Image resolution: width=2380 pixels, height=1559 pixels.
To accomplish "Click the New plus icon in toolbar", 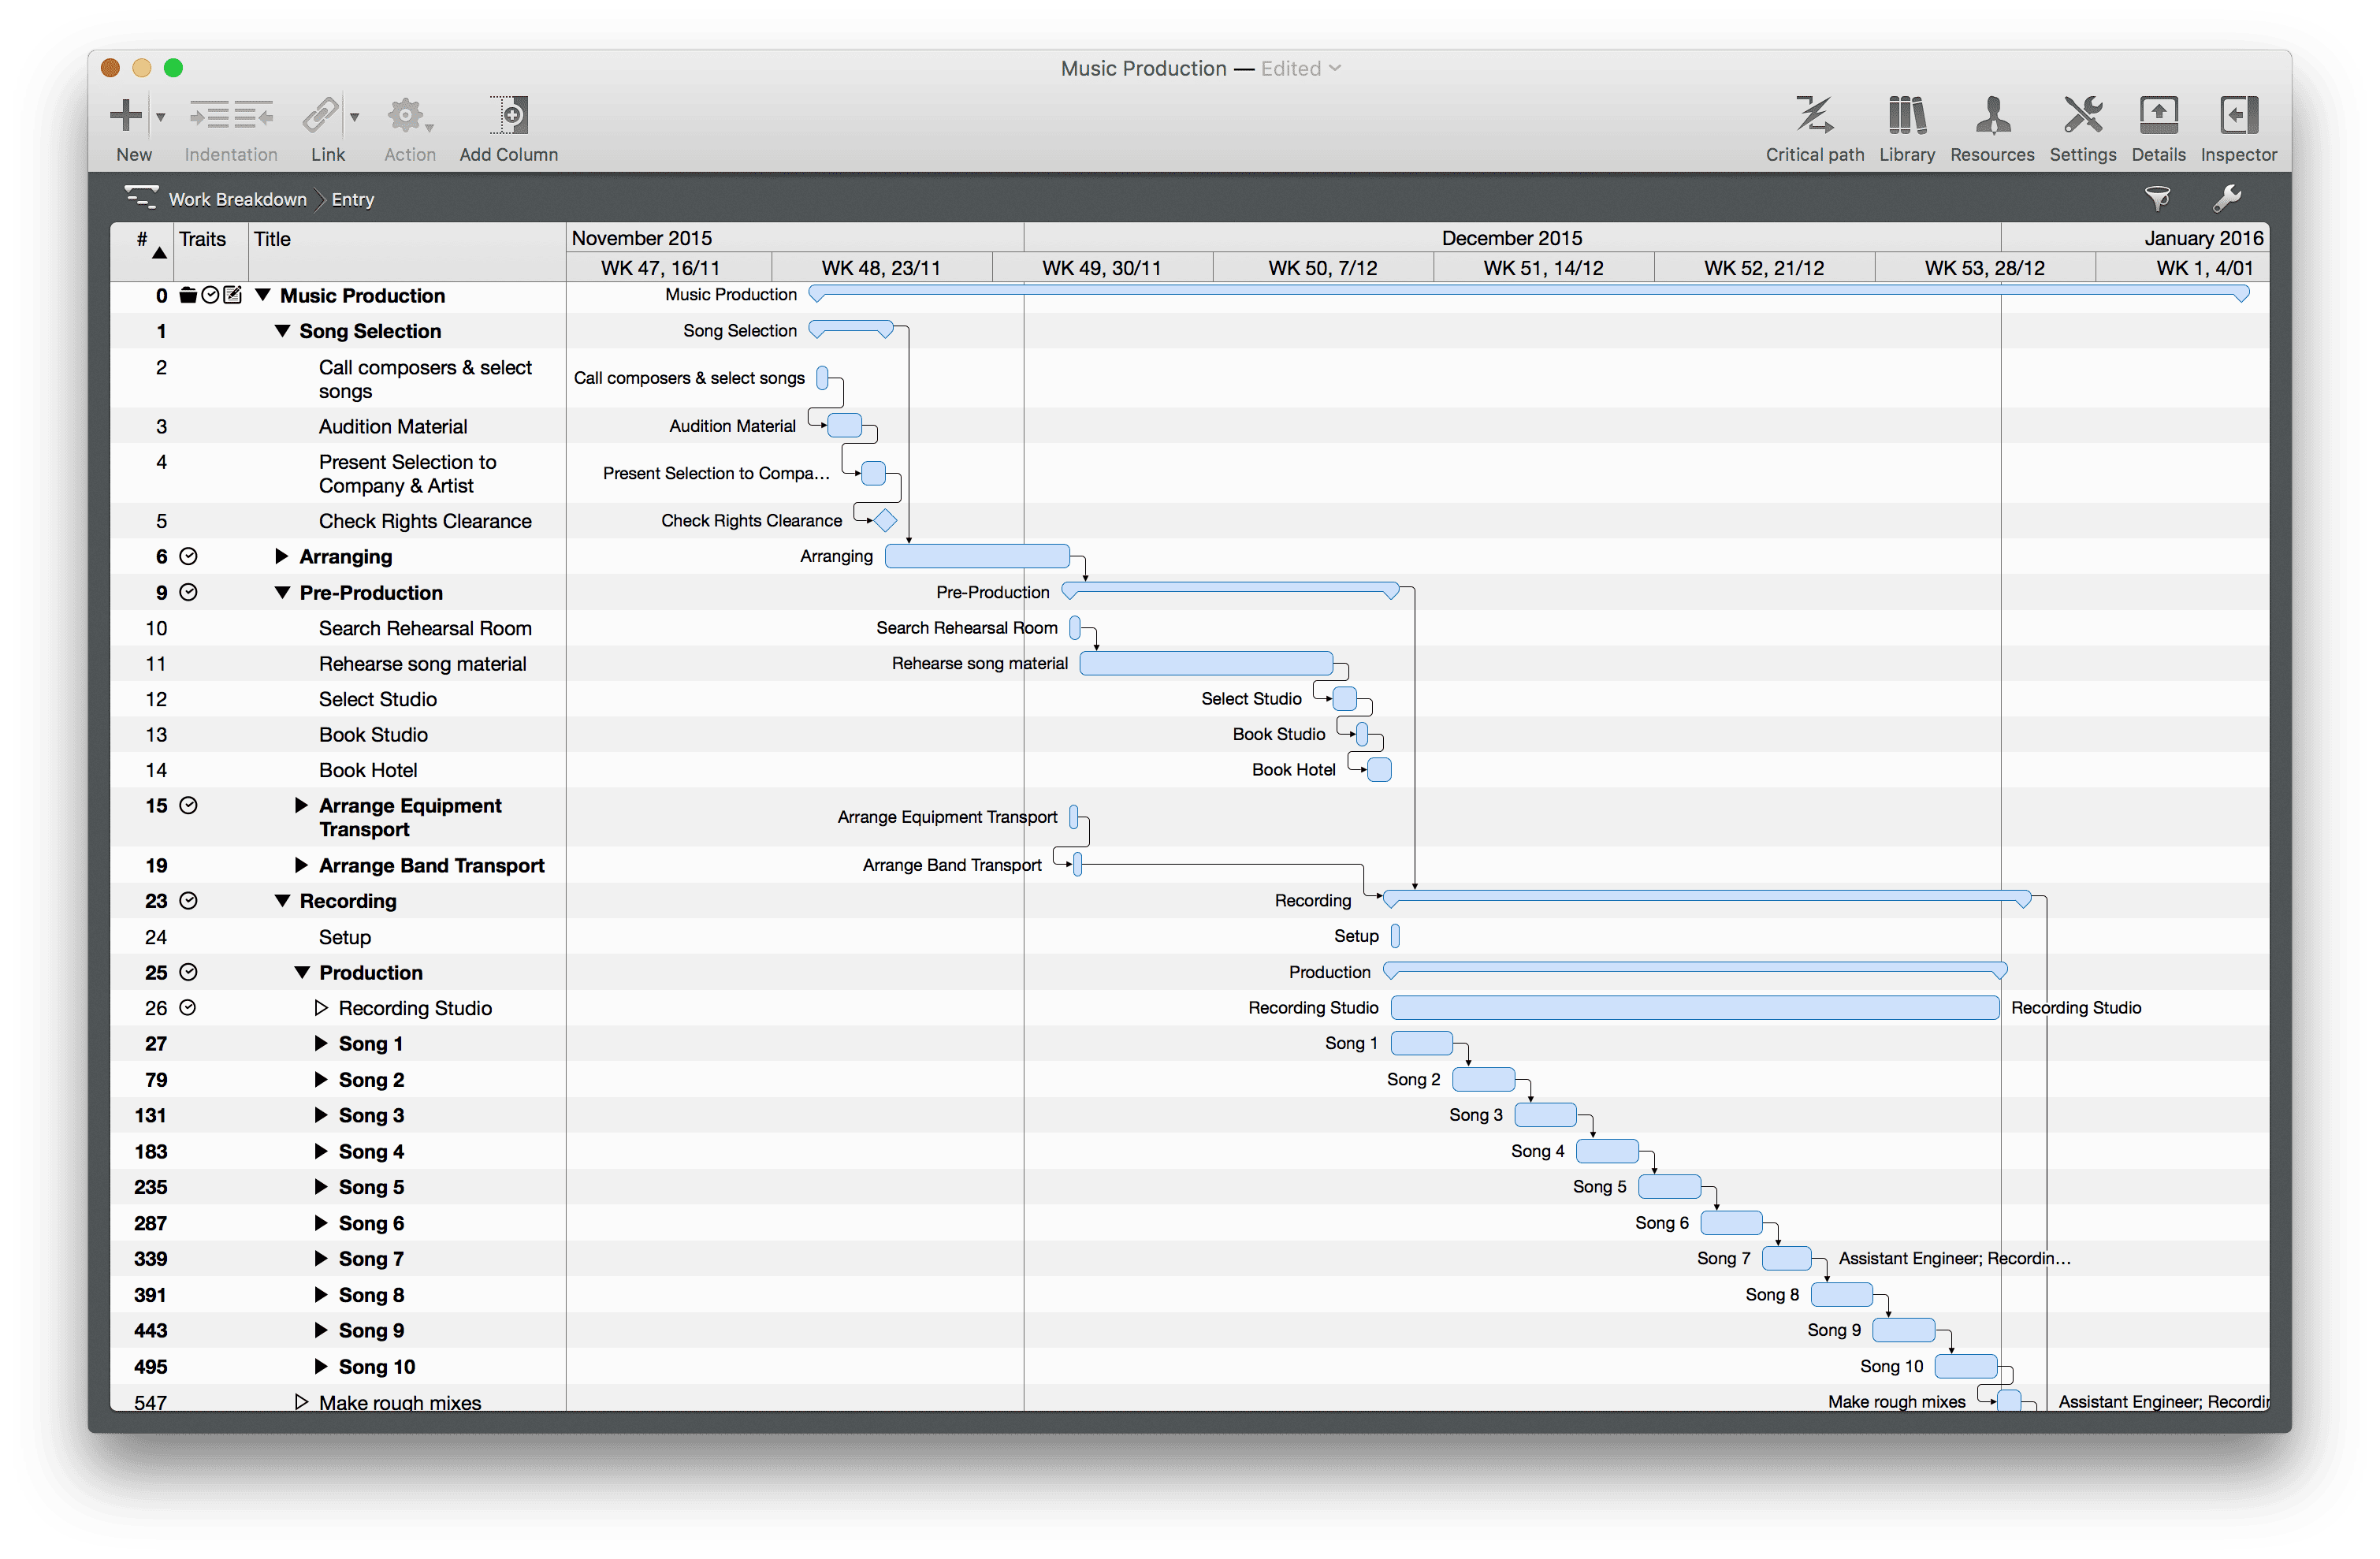I will point(126,116).
